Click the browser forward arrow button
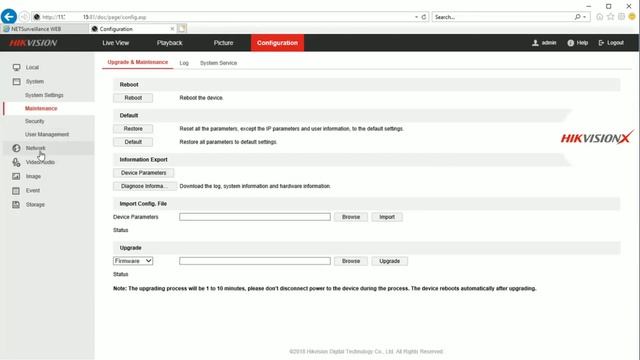 24,17
